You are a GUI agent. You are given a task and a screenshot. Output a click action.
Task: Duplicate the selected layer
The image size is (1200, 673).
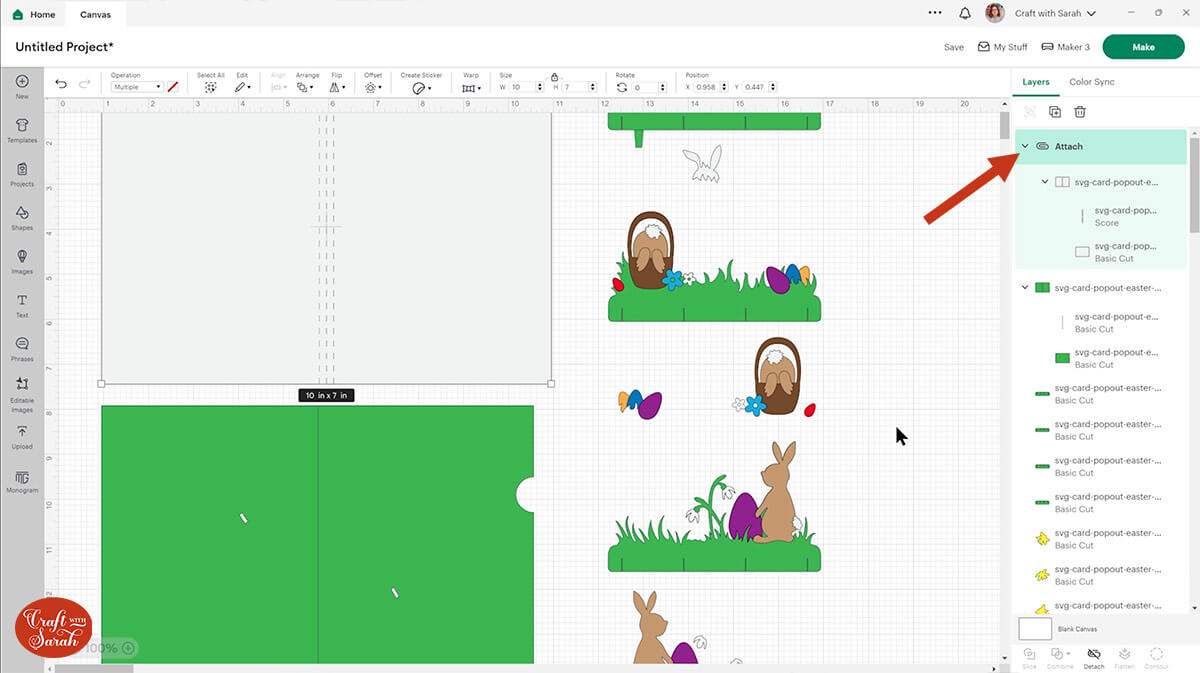pyautogui.click(x=1055, y=112)
